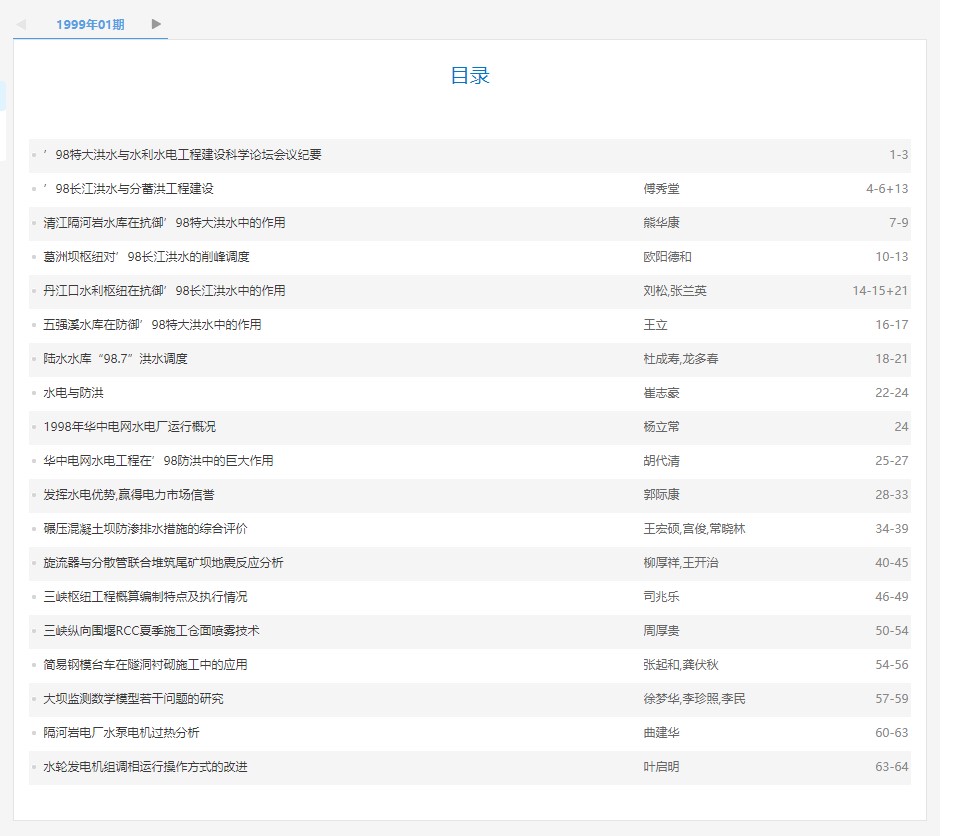Go to the next issue arrow
The width and height of the screenshot is (964, 836).
pos(156,24)
